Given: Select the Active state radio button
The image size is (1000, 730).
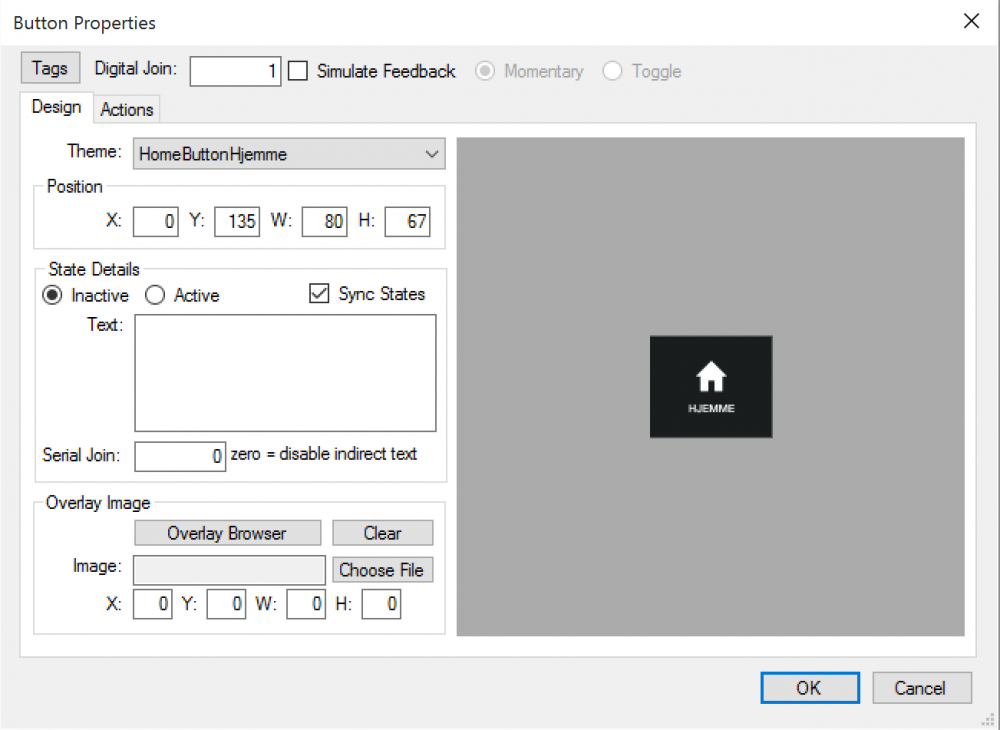Looking at the screenshot, I should tap(155, 295).
